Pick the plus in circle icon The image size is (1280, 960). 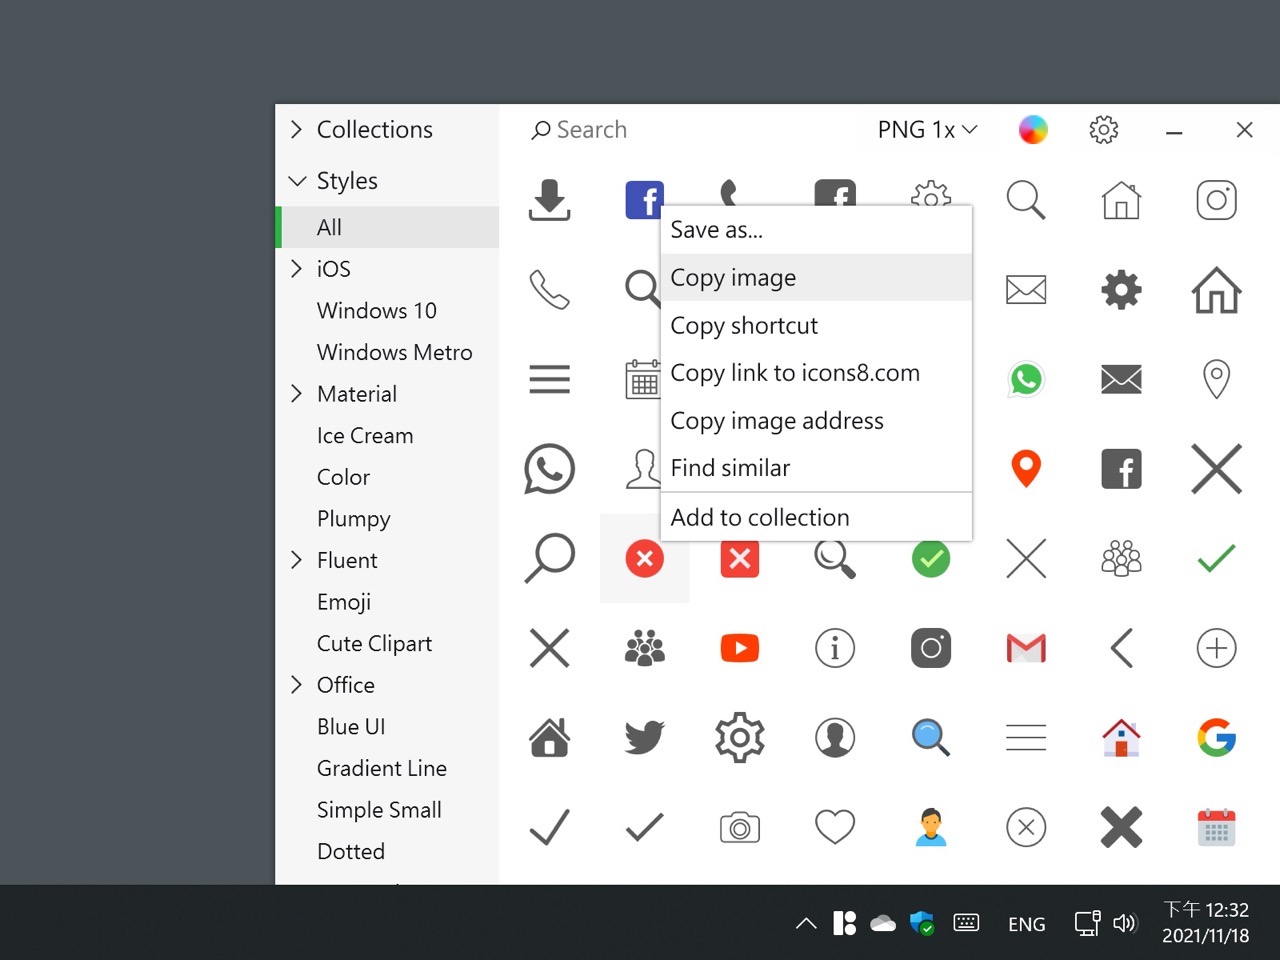point(1216,648)
